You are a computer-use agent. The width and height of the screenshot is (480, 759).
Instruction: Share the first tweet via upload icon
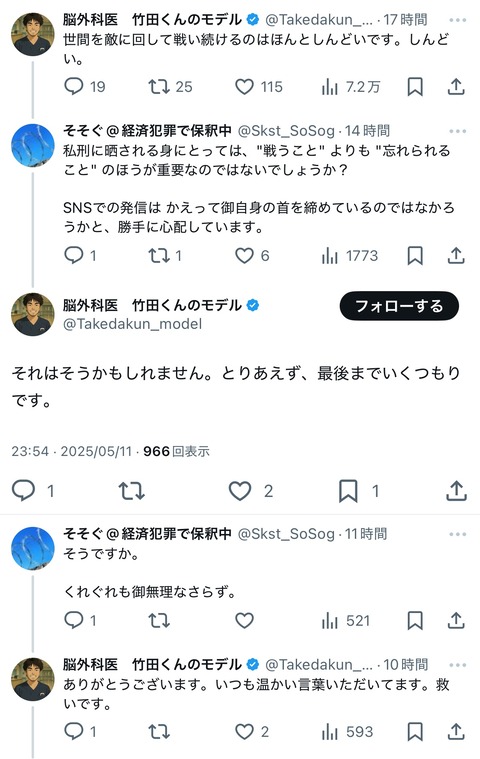(x=455, y=87)
